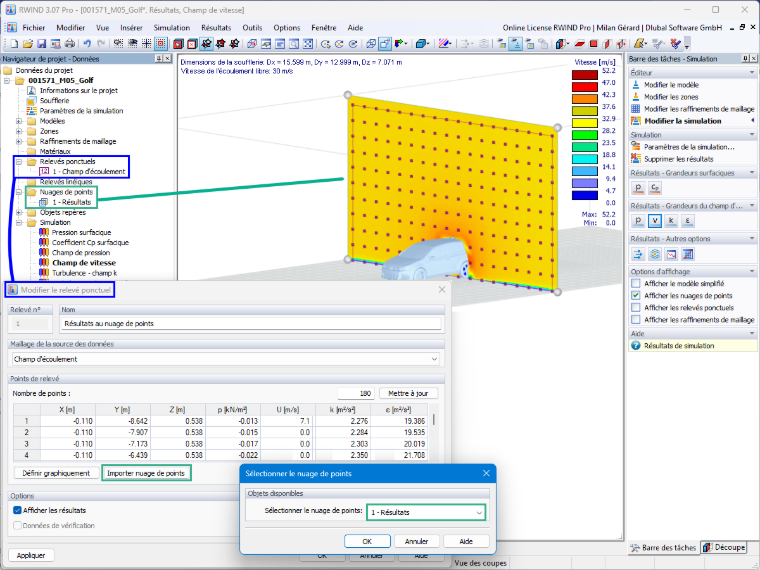The image size is (760, 570).
Task: Click the streamlines arrows icon in Autres options
Action: (x=638, y=253)
